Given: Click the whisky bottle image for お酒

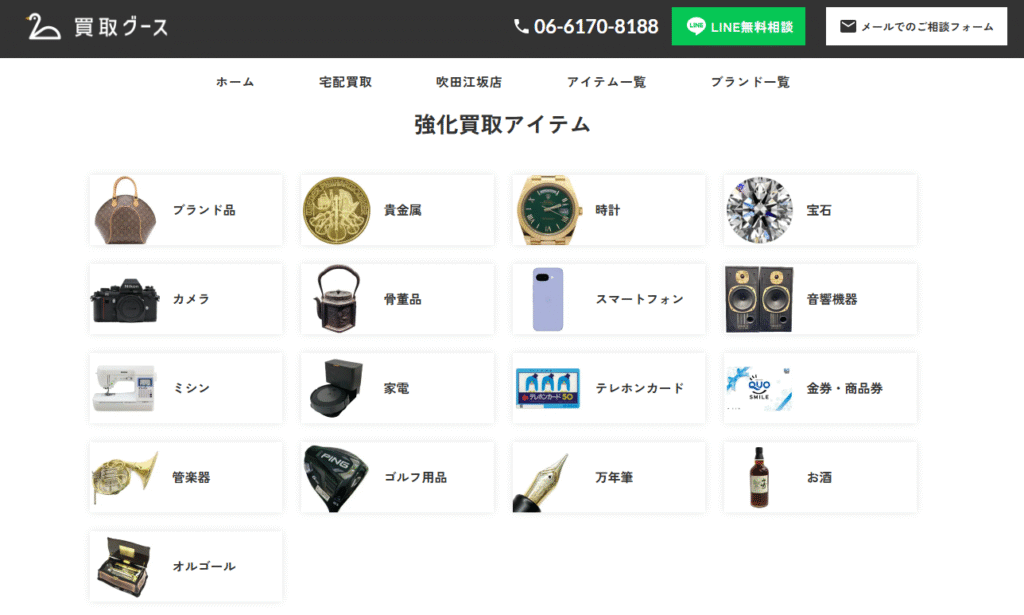Looking at the screenshot, I should click(x=758, y=477).
